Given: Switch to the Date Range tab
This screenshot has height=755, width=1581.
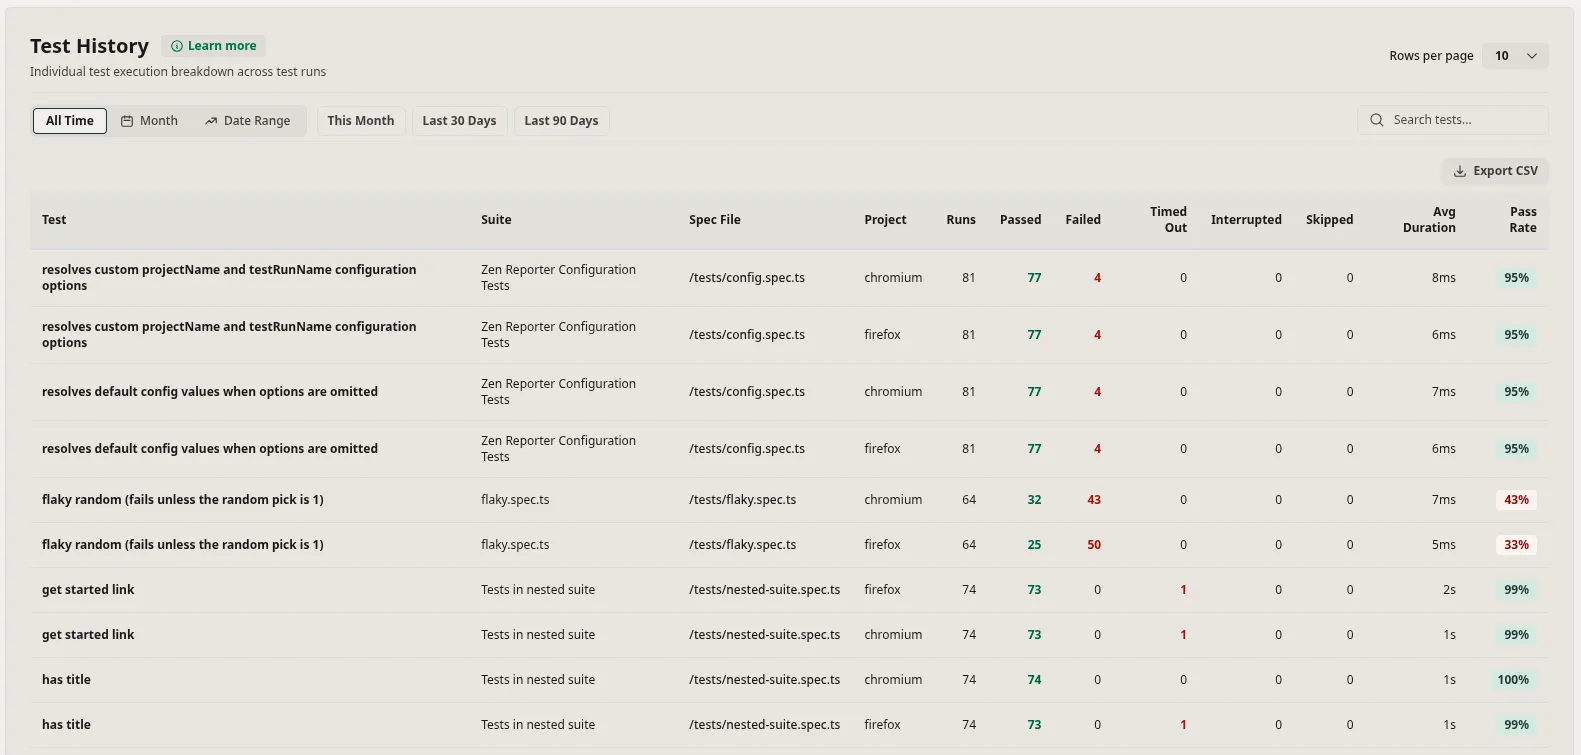Looking at the screenshot, I should click(248, 121).
